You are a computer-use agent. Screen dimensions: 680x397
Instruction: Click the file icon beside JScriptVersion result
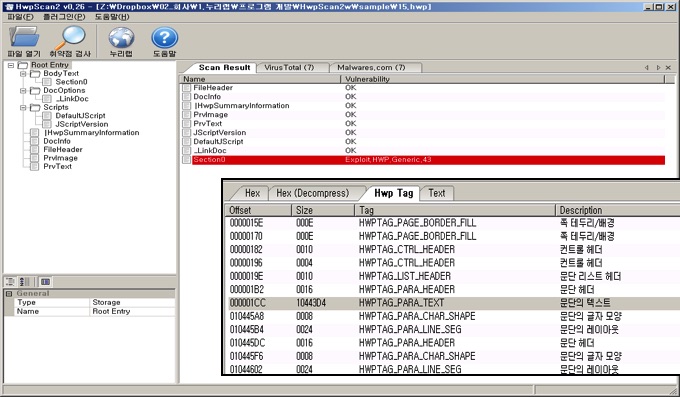(186, 133)
